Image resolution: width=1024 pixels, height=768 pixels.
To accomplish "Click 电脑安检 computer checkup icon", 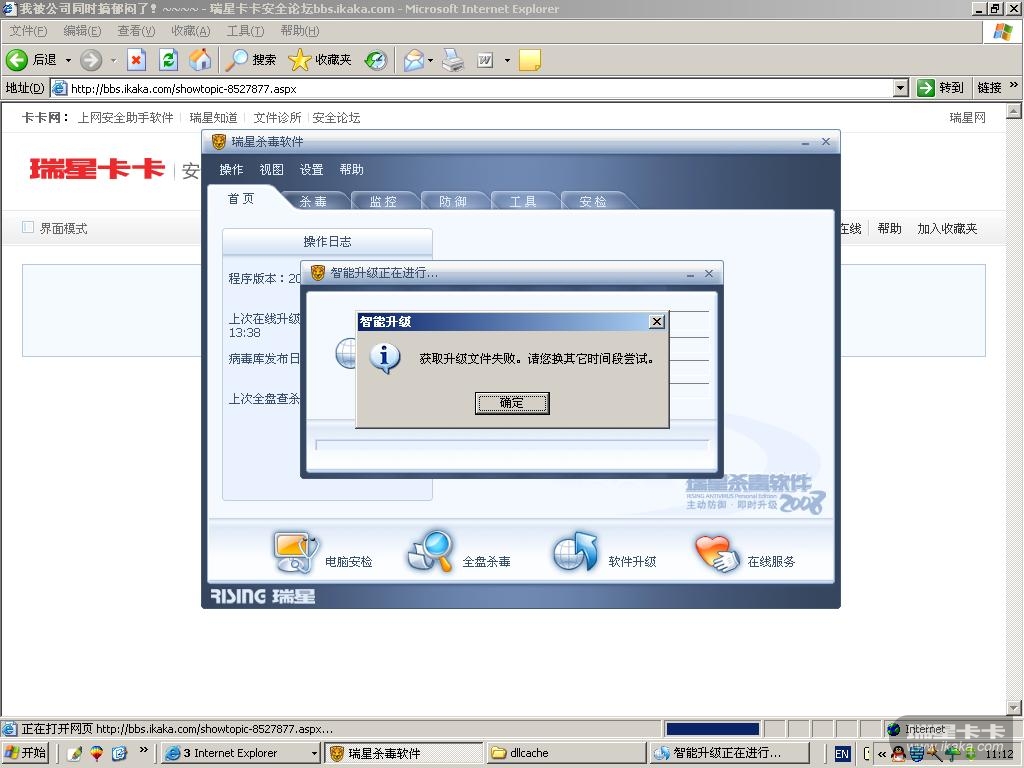I will tap(296, 552).
